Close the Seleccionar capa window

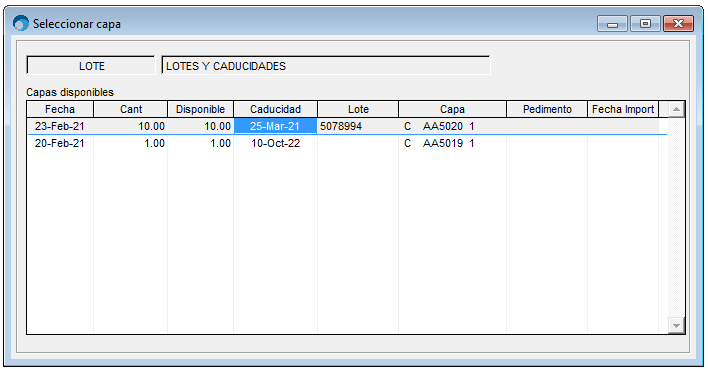(x=678, y=23)
